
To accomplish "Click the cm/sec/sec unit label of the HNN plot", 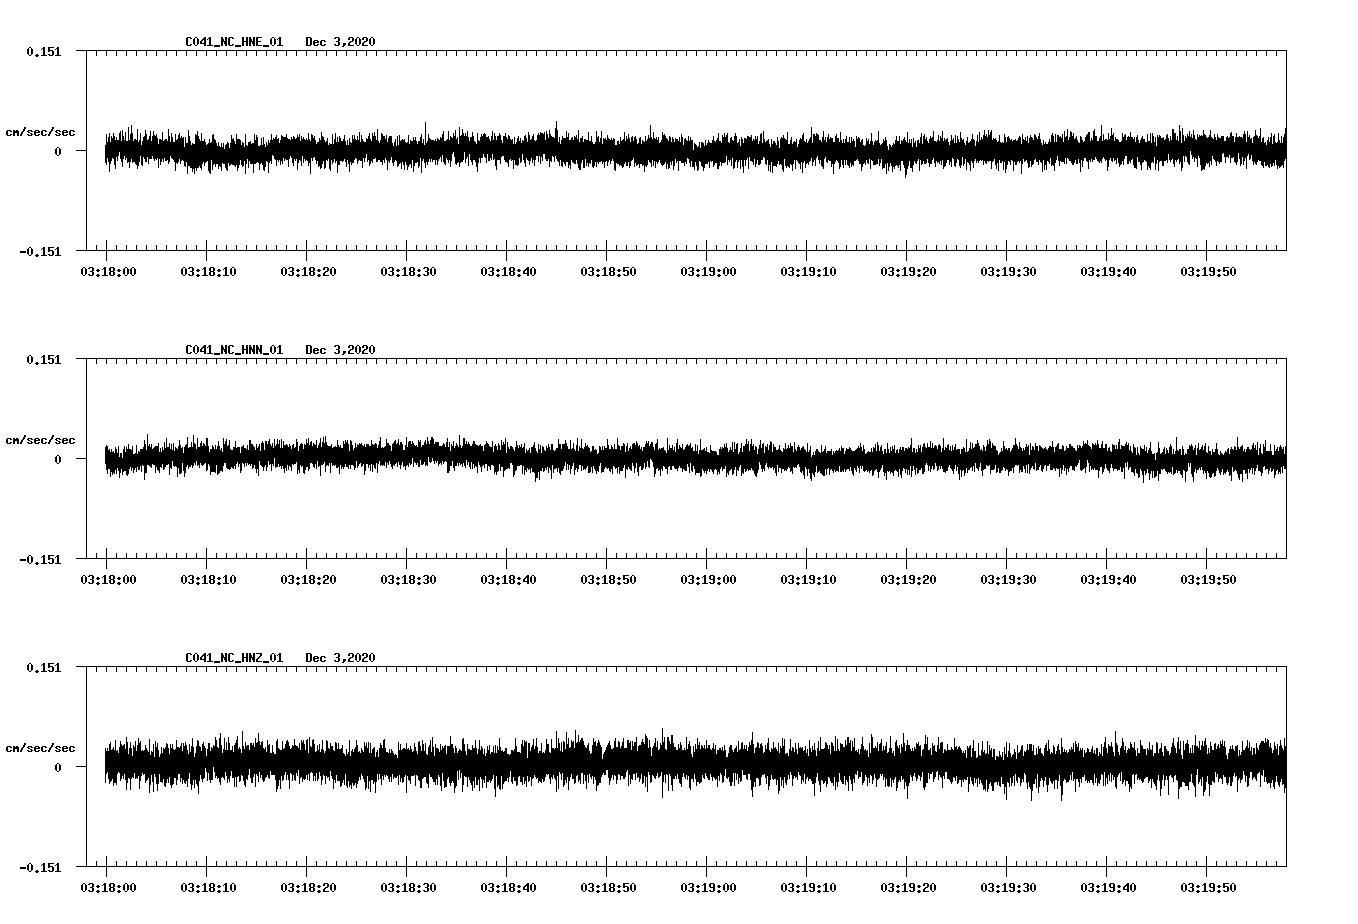I will coord(40,439).
